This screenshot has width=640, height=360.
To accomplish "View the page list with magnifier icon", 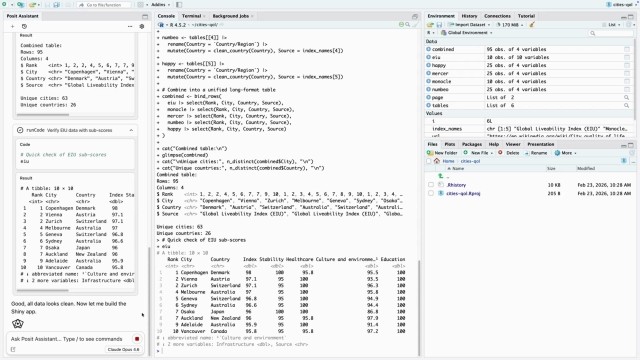I will click(x=627, y=98).
